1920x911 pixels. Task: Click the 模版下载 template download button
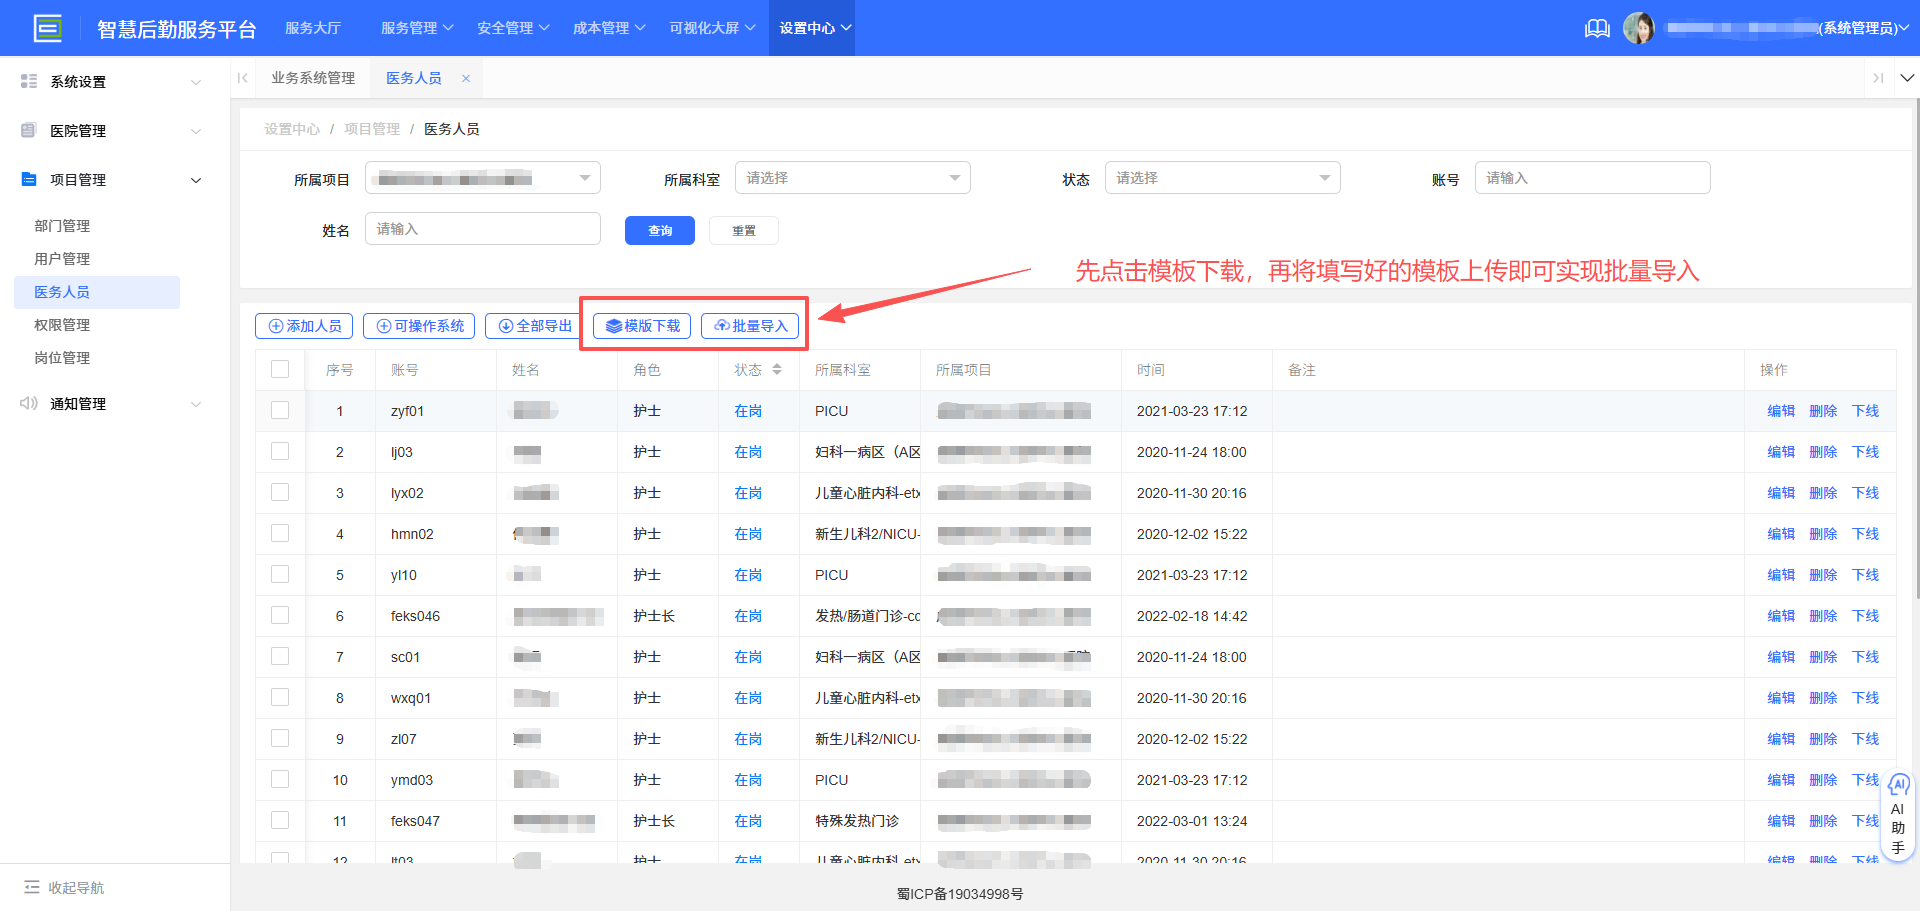click(x=642, y=326)
